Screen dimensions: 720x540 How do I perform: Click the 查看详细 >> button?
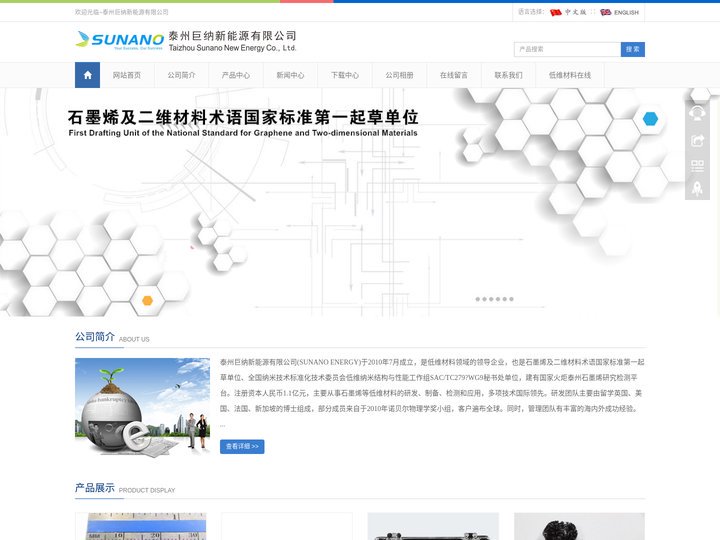pyautogui.click(x=242, y=446)
